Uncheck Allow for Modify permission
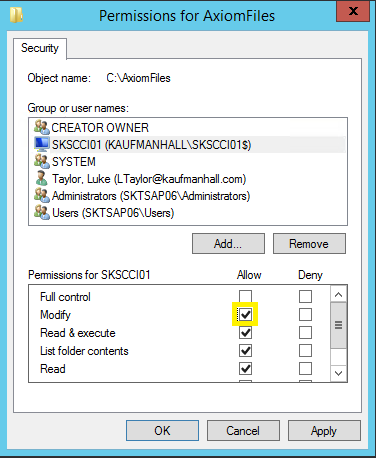 (x=245, y=314)
